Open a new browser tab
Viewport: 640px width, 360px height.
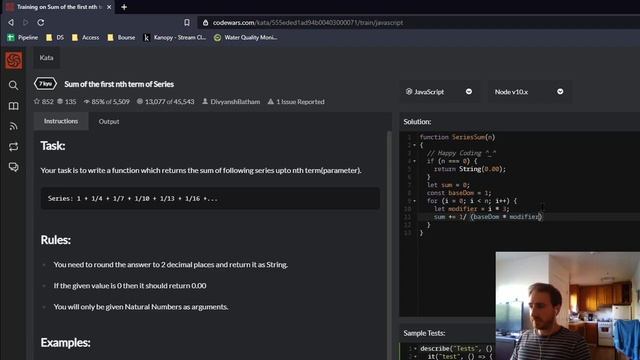tap(124, 7)
